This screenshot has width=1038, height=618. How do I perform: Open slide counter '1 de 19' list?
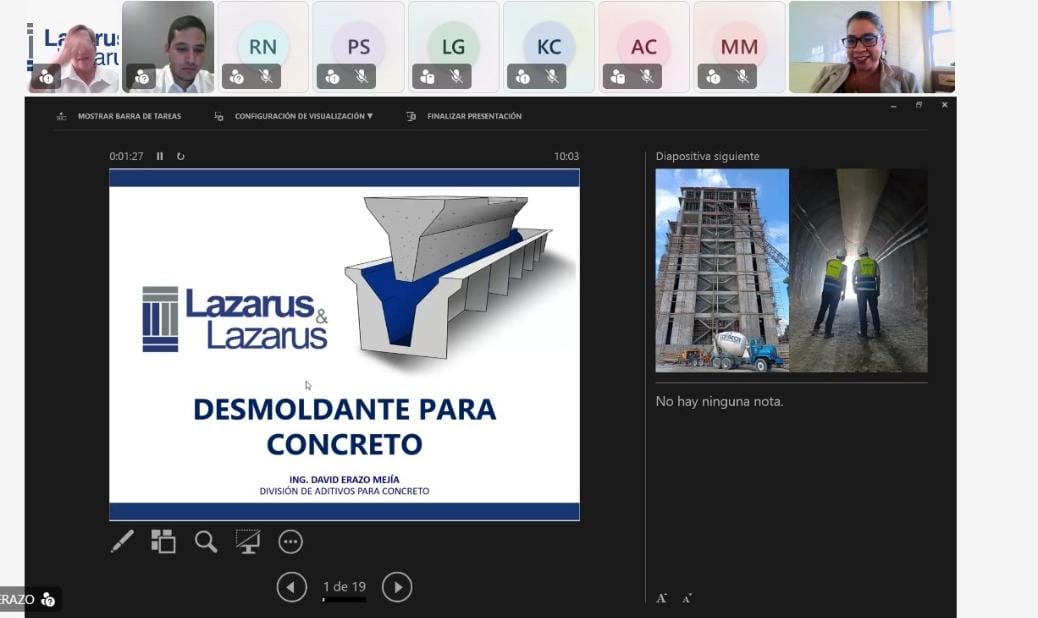coord(344,587)
